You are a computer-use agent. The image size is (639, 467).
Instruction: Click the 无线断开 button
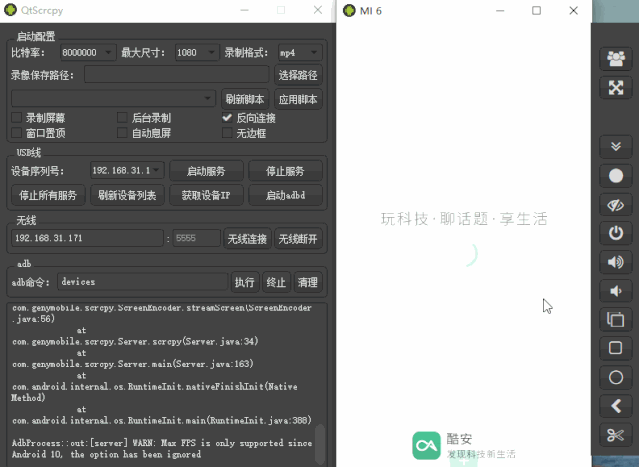(298, 239)
